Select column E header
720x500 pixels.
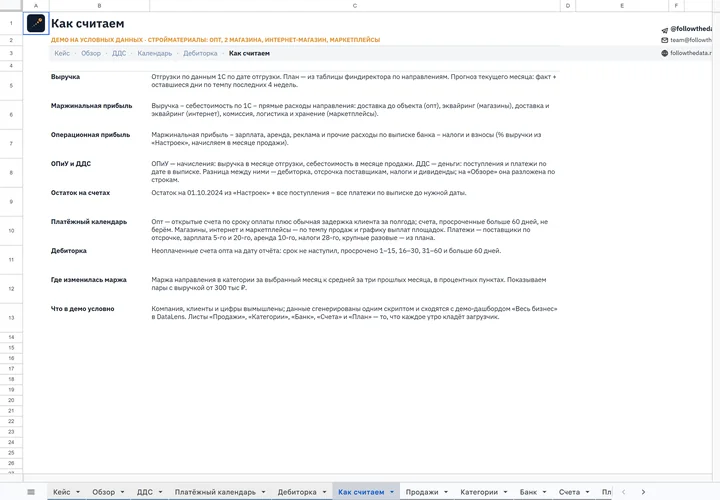622,6
